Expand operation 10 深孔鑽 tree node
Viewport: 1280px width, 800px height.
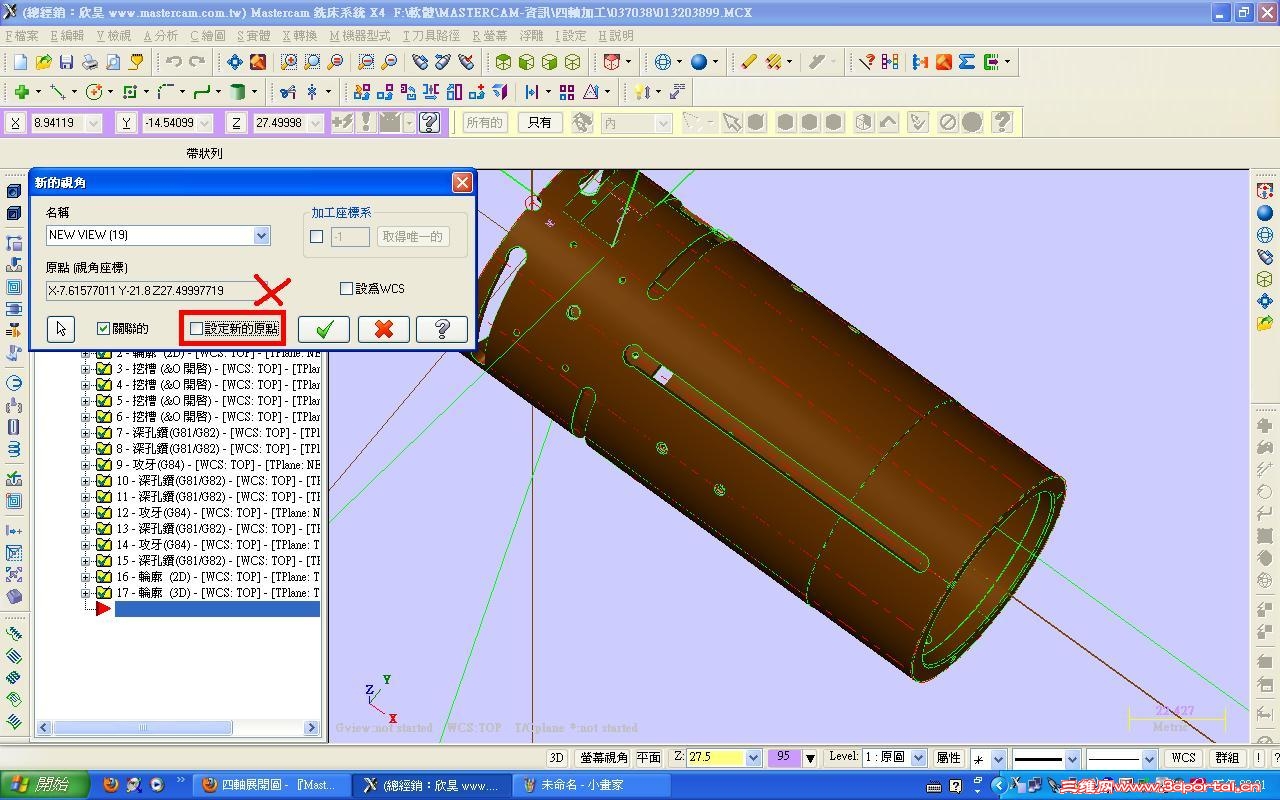pos(86,481)
